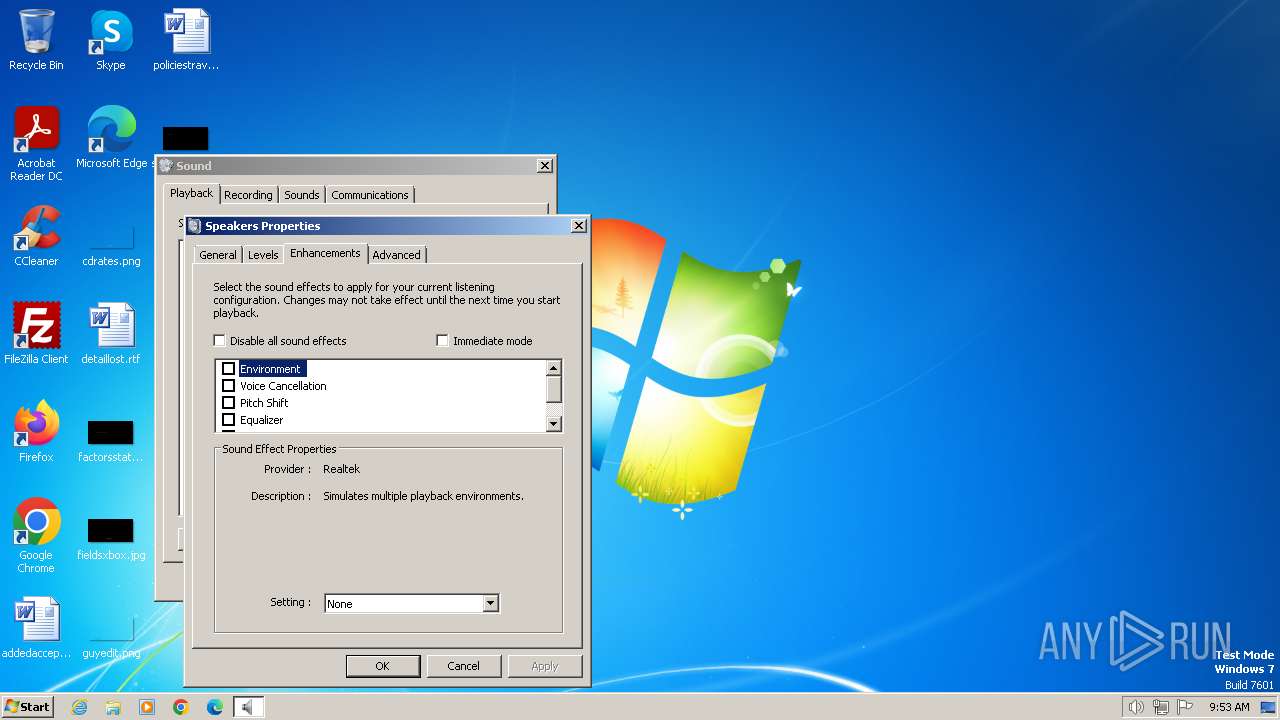Confirm with the OK button
Viewport: 1280px width, 720px height.
(382, 666)
